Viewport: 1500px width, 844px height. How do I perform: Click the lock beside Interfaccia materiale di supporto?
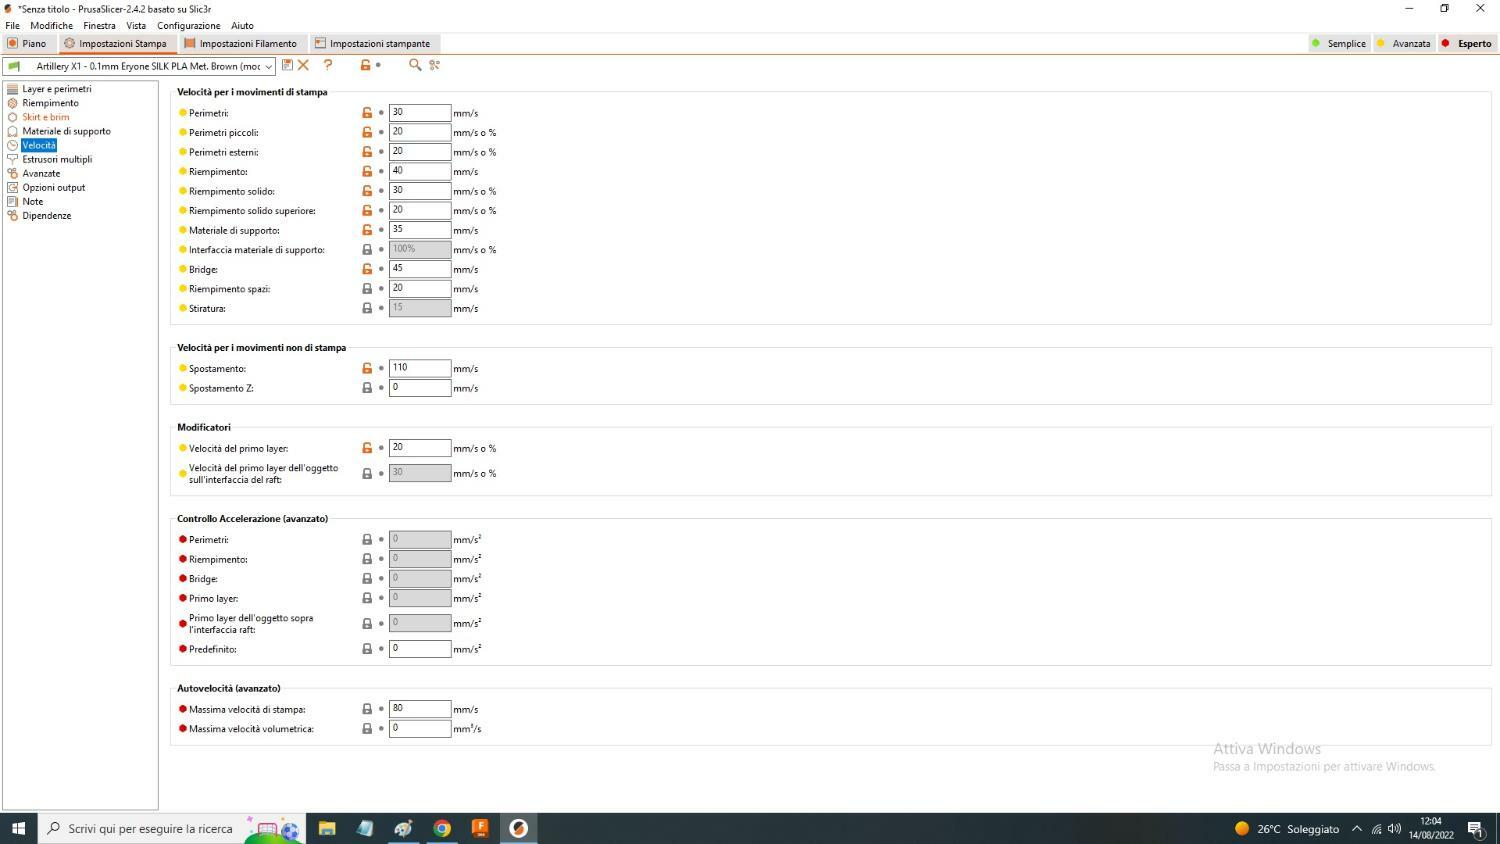[367, 250]
